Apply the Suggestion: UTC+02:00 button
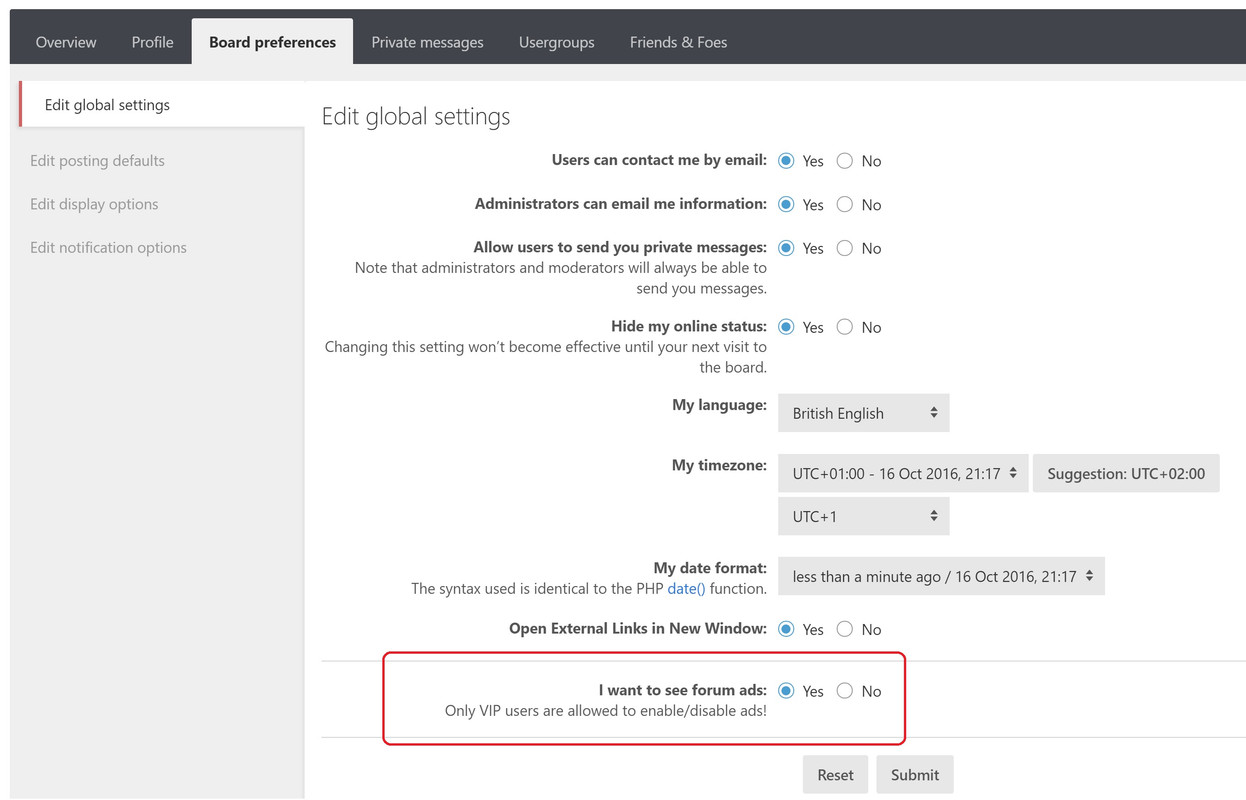Screen dimensions: 1246x800 (1126, 474)
